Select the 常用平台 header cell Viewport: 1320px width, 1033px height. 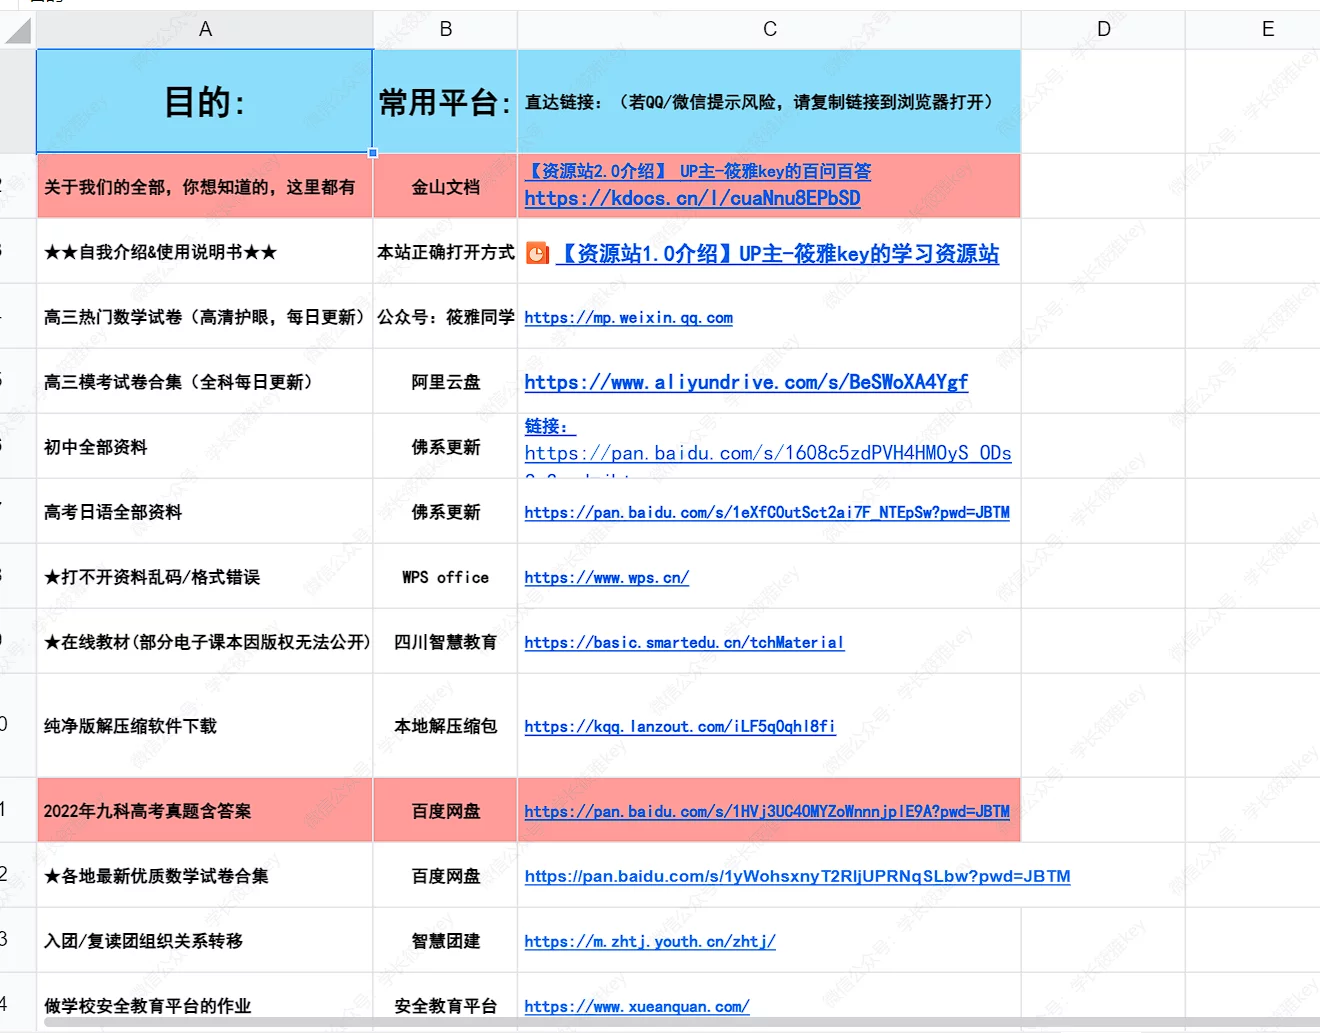(445, 102)
